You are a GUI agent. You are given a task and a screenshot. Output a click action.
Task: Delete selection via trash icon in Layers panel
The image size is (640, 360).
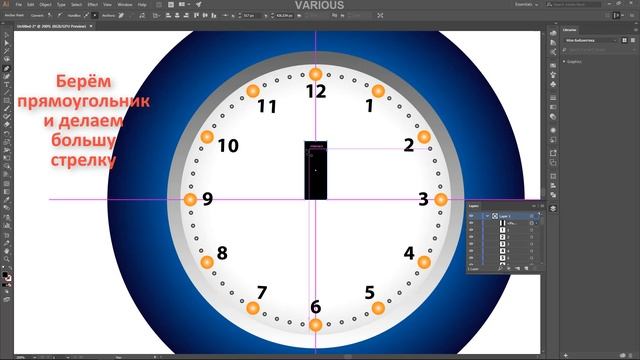(535, 269)
